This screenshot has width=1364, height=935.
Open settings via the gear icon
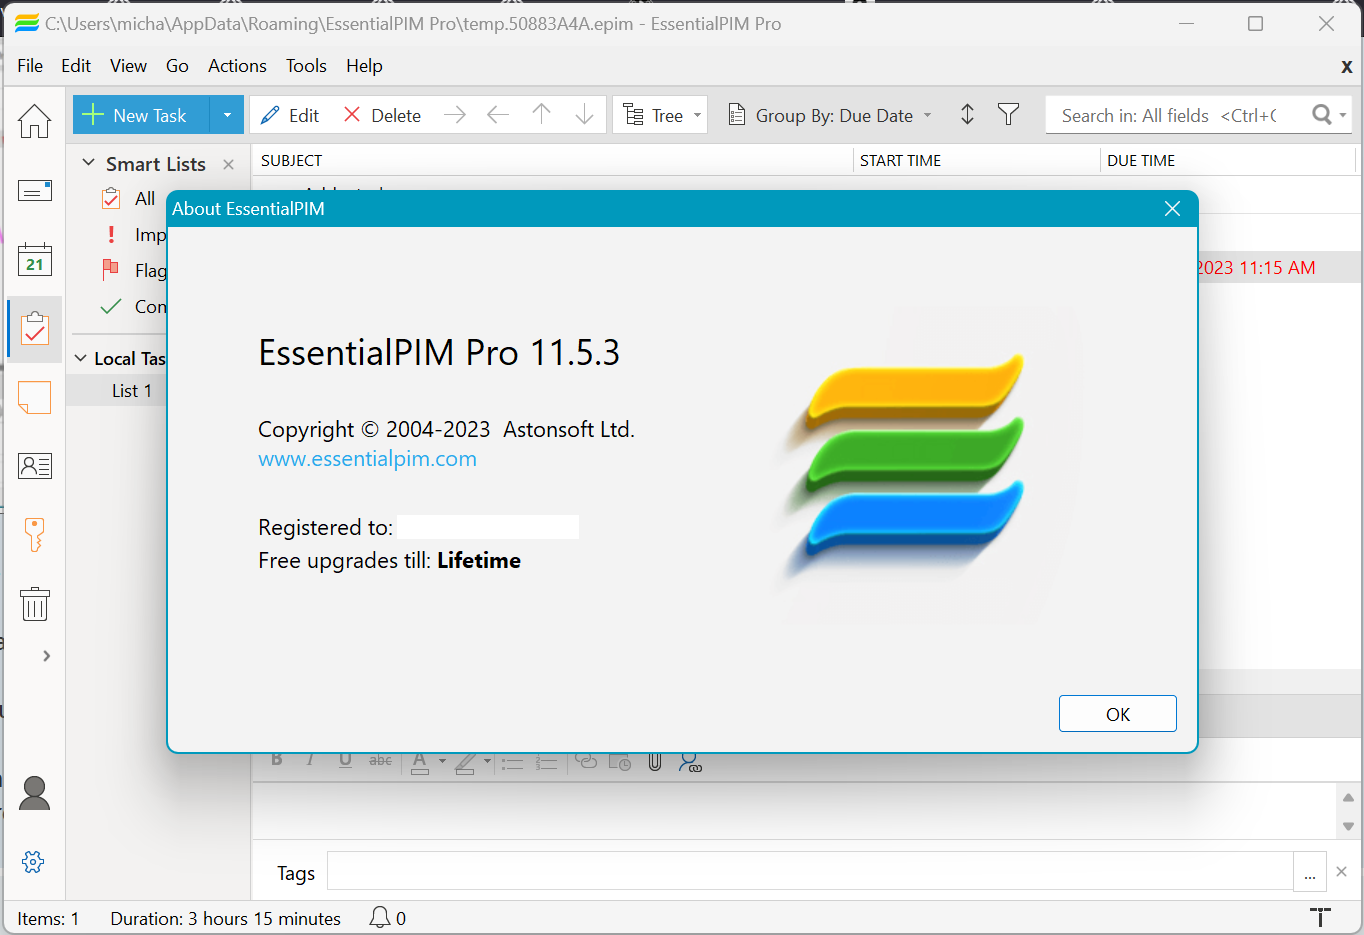click(x=33, y=861)
